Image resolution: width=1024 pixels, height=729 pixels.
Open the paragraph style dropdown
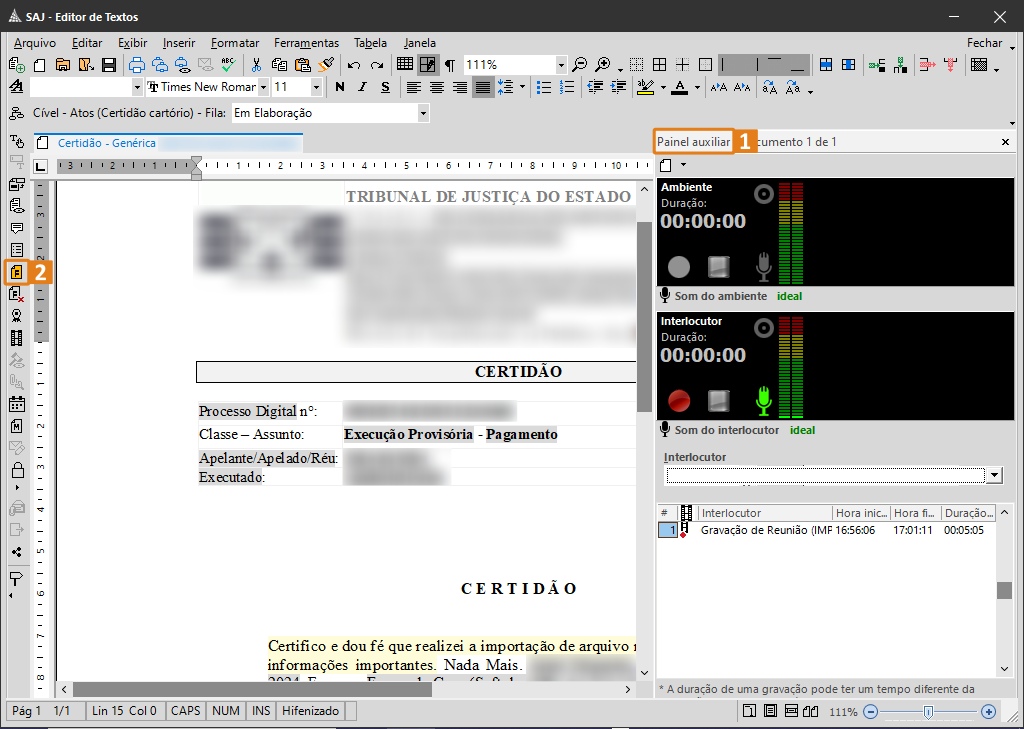point(136,87)
